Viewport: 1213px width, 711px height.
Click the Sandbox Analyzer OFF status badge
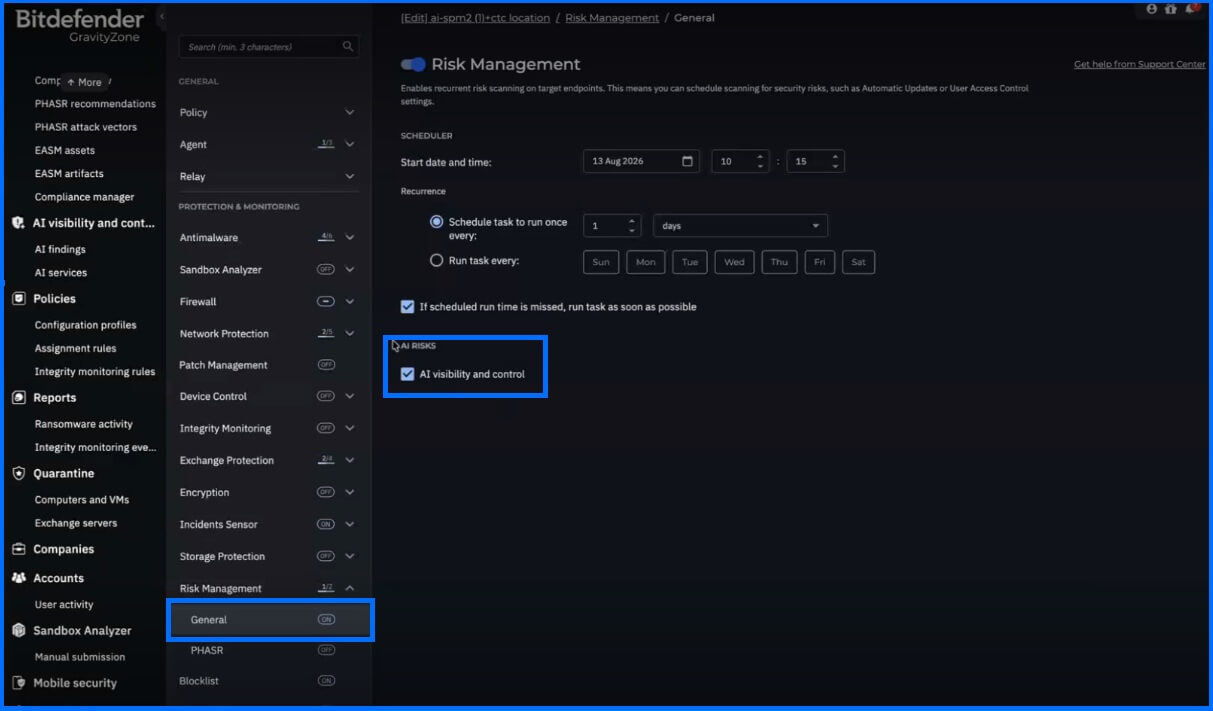click(326, 269)
